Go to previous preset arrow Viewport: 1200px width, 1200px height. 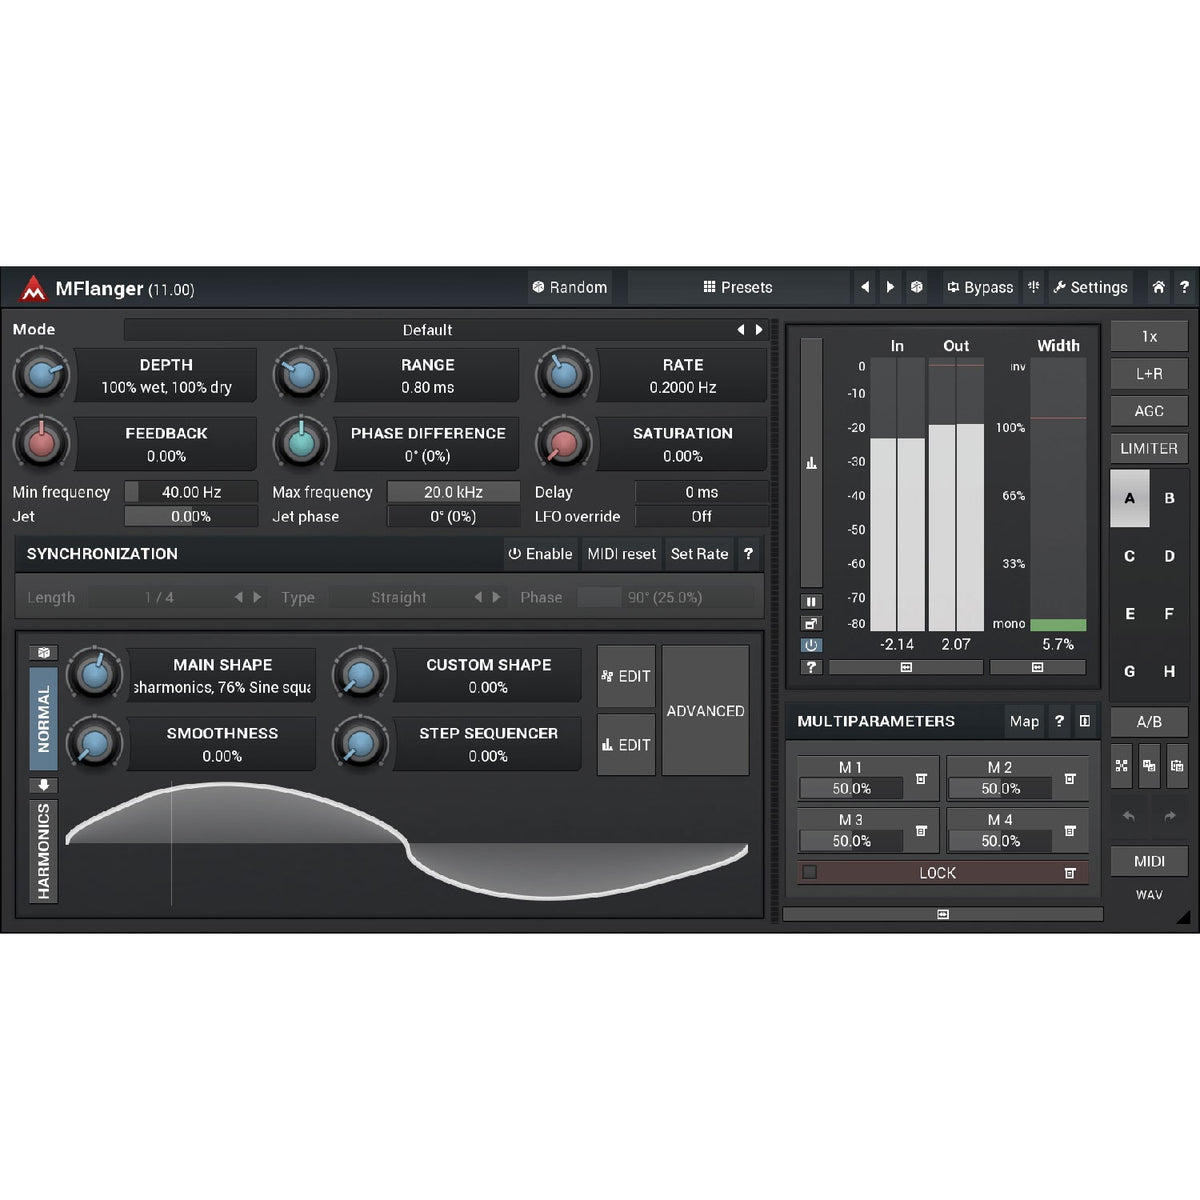(865, 287)
